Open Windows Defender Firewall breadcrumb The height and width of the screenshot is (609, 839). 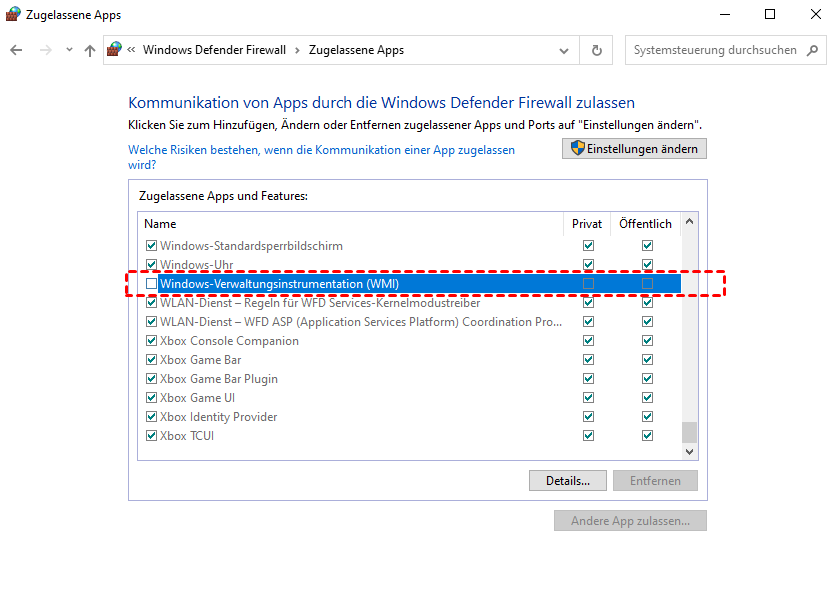point(214,50)
